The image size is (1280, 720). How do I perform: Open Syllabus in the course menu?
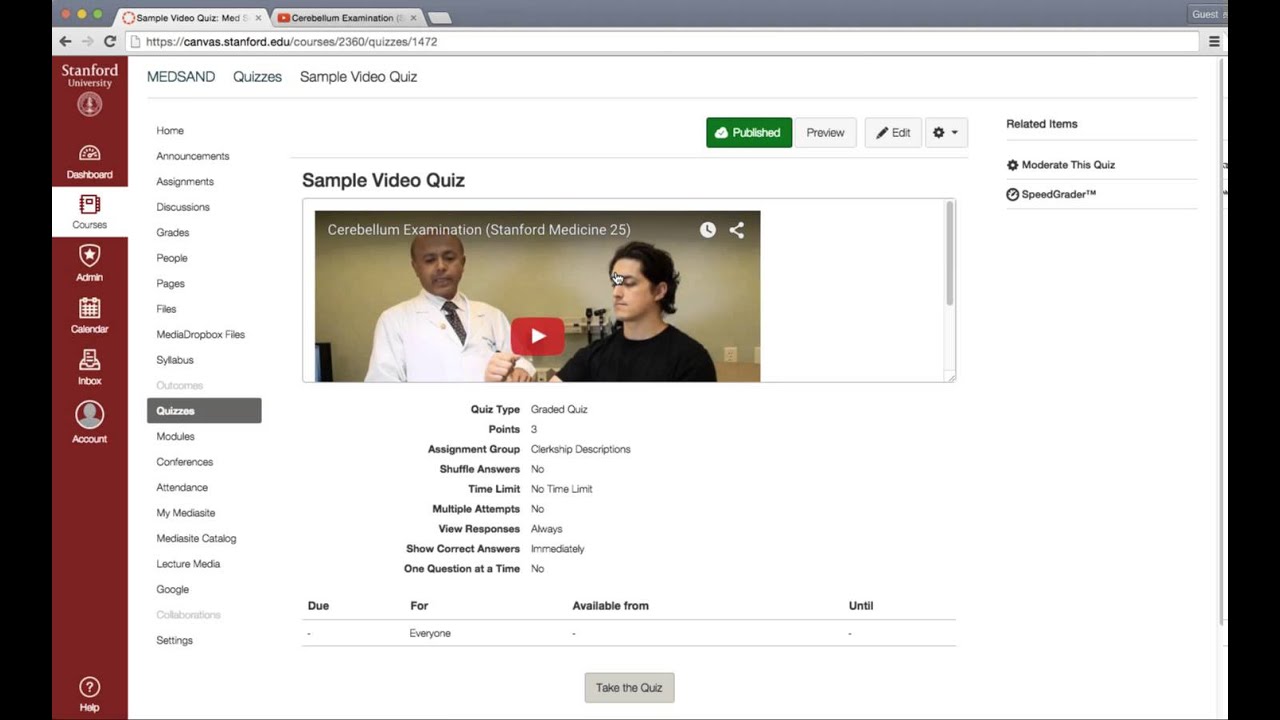(175, 360)
